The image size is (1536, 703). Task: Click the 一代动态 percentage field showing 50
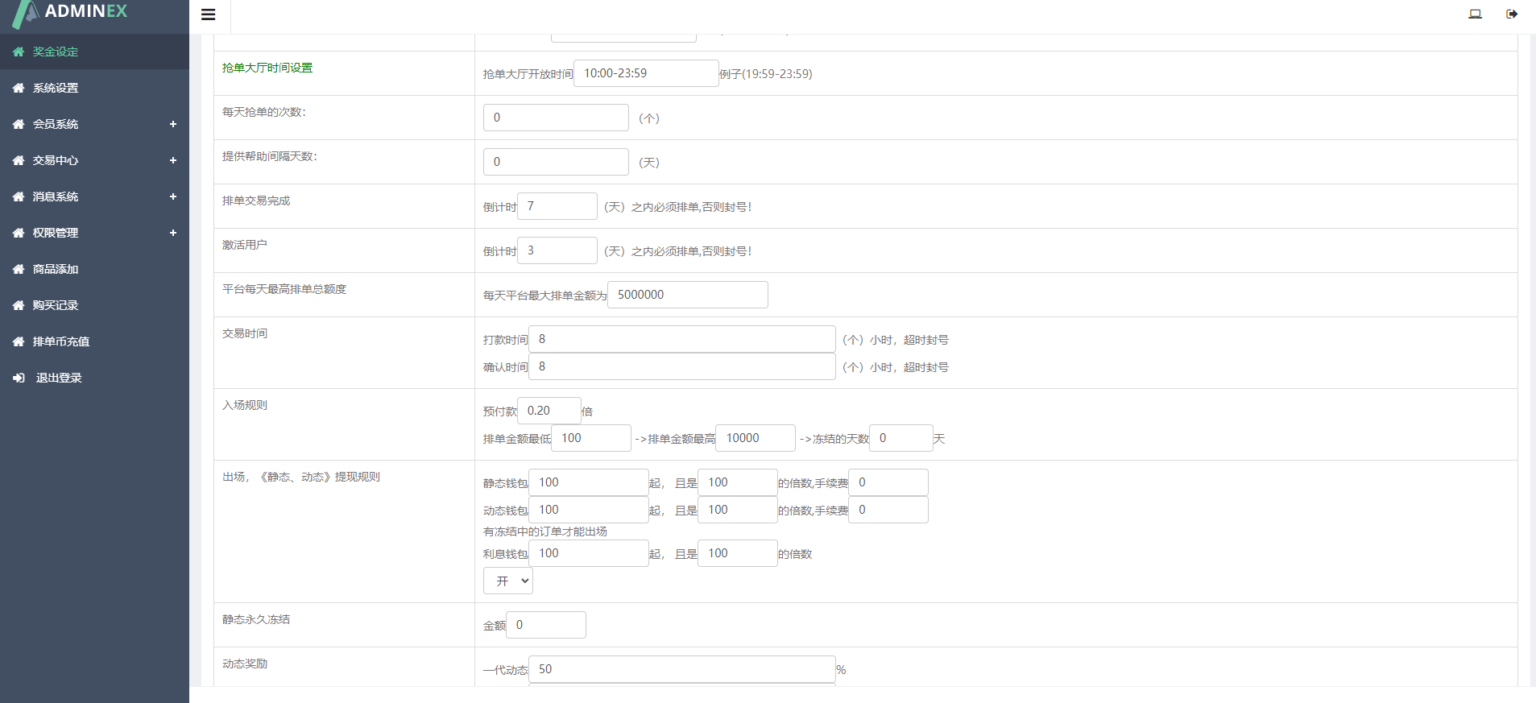click(x=681, y=668)
